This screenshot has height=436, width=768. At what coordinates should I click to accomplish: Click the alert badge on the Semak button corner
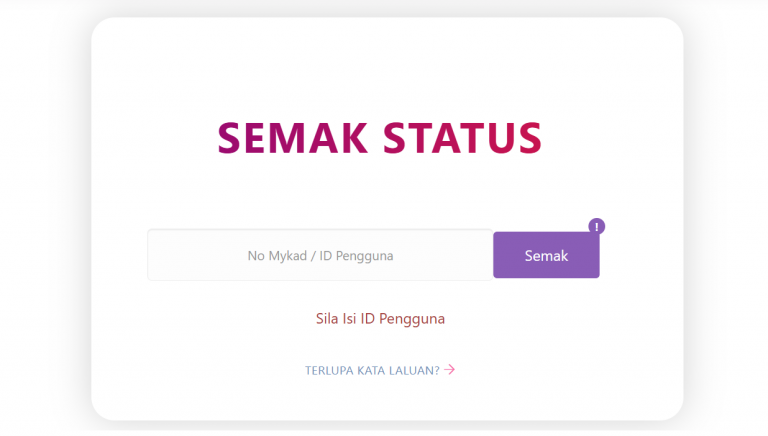click(x=596, y=226)
